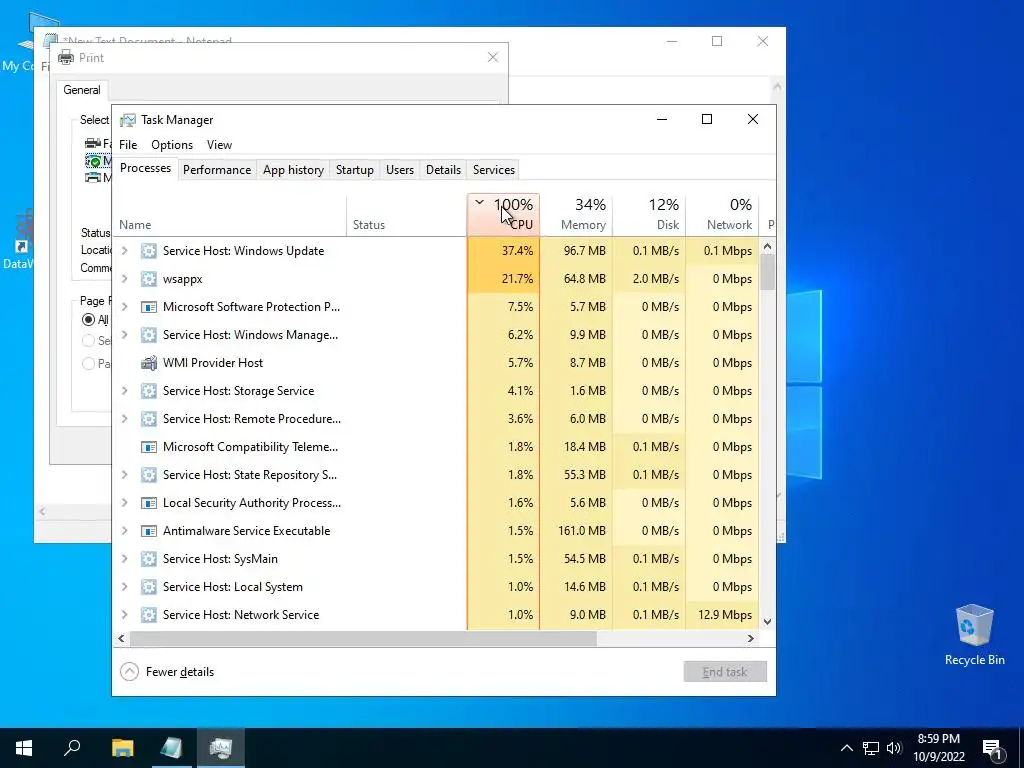Click Service Host: Remote Procedure icon
1024x768 pixels.
click(149, 419)
